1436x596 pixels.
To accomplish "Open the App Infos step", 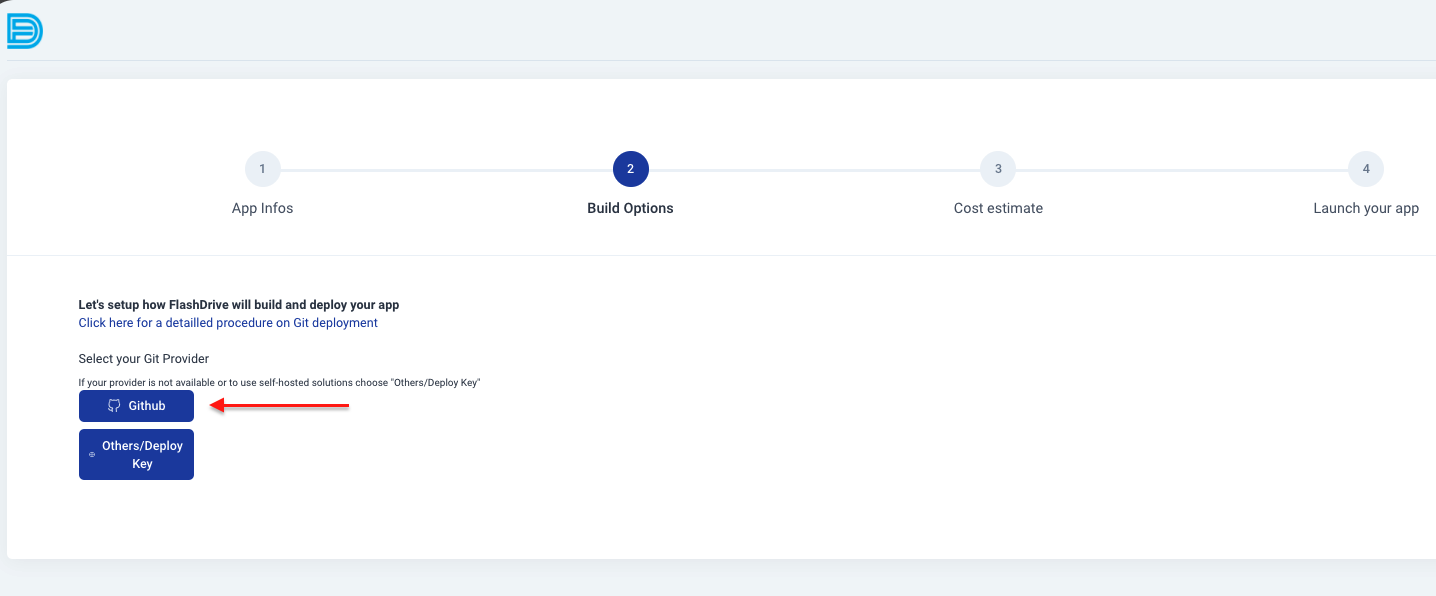I will [x=262, y=208].
